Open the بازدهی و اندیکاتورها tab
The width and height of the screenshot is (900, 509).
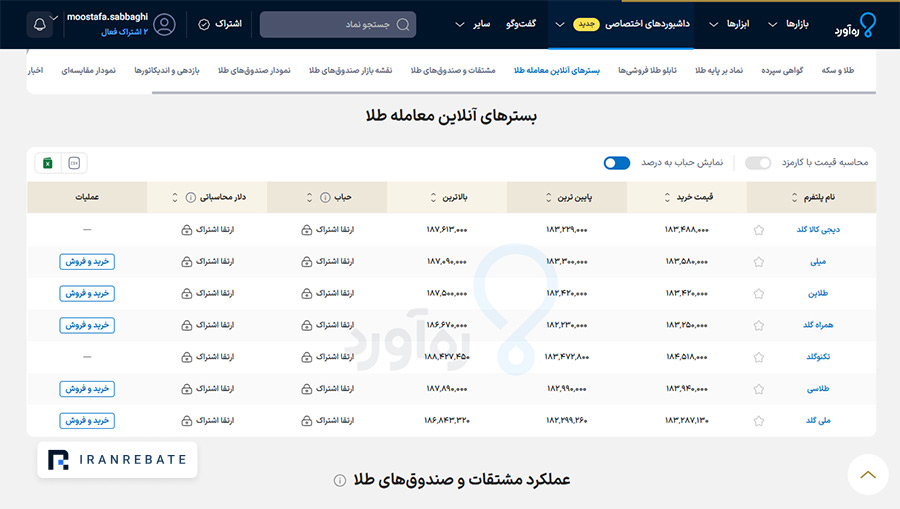pos(166,70)
